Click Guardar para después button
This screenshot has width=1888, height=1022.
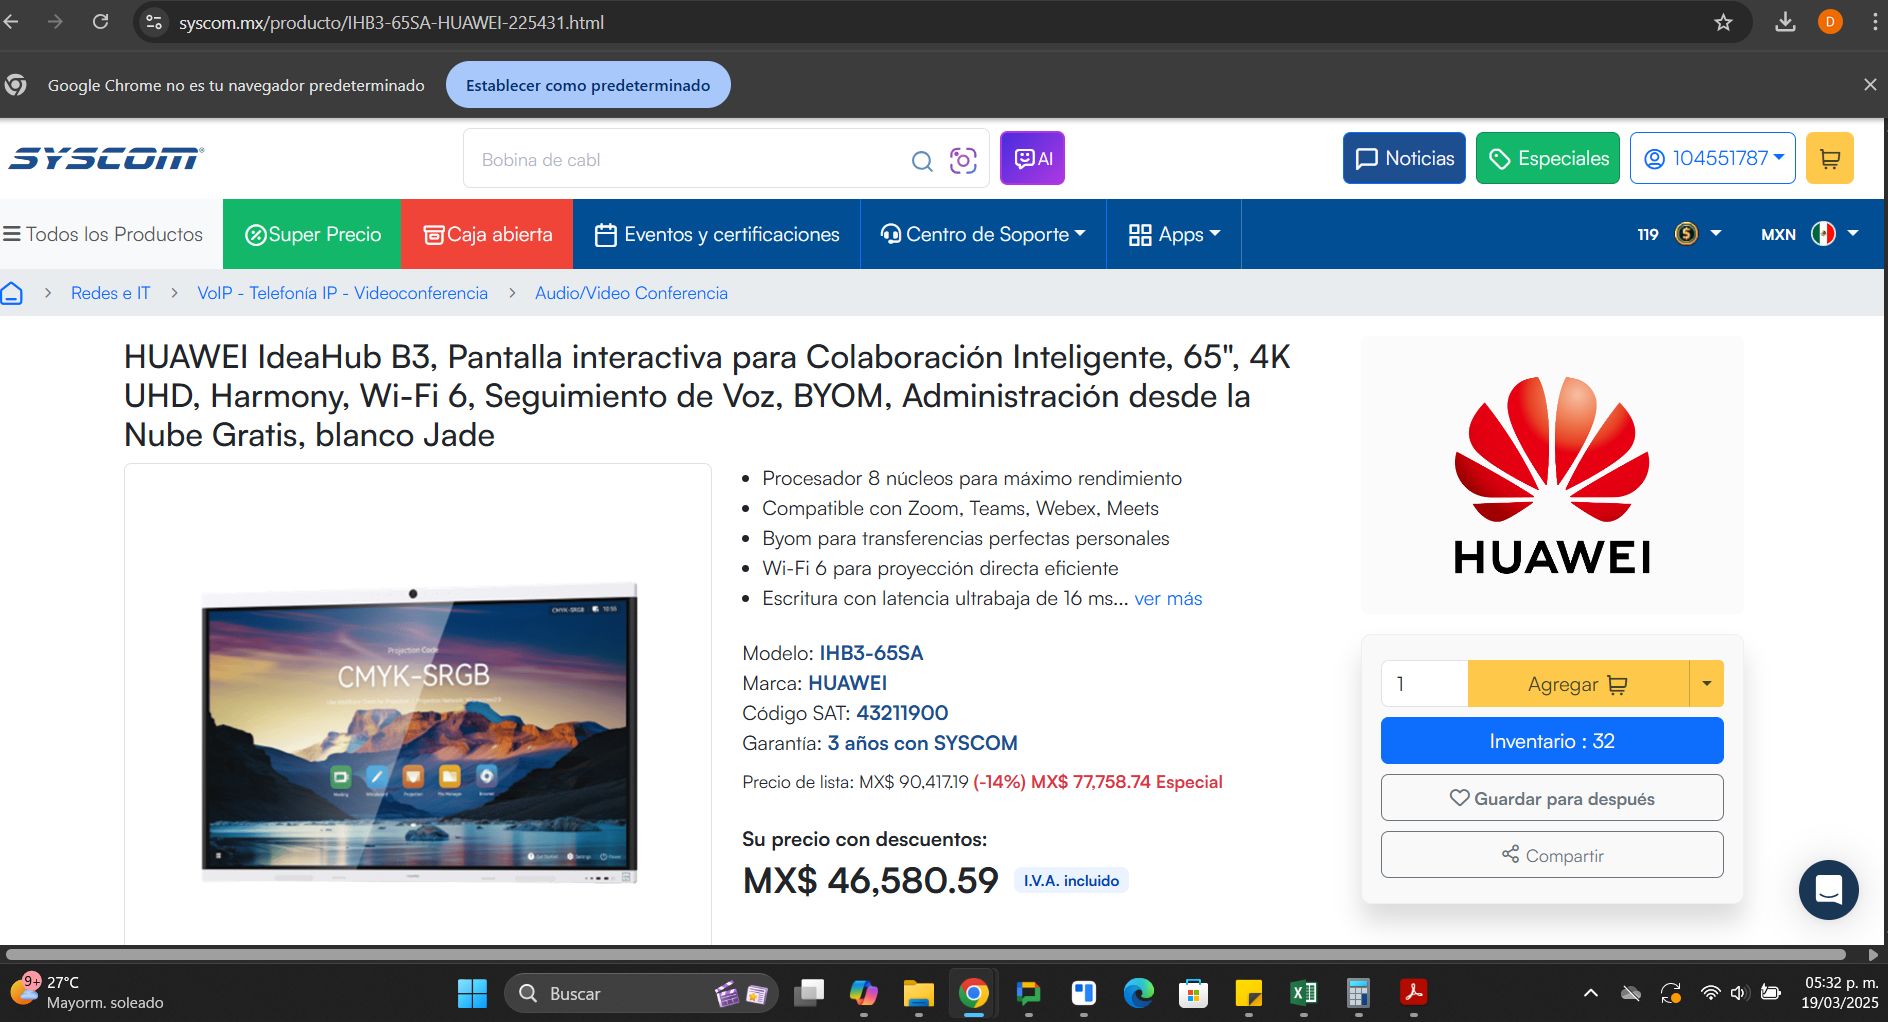(x=1552, y=798)
